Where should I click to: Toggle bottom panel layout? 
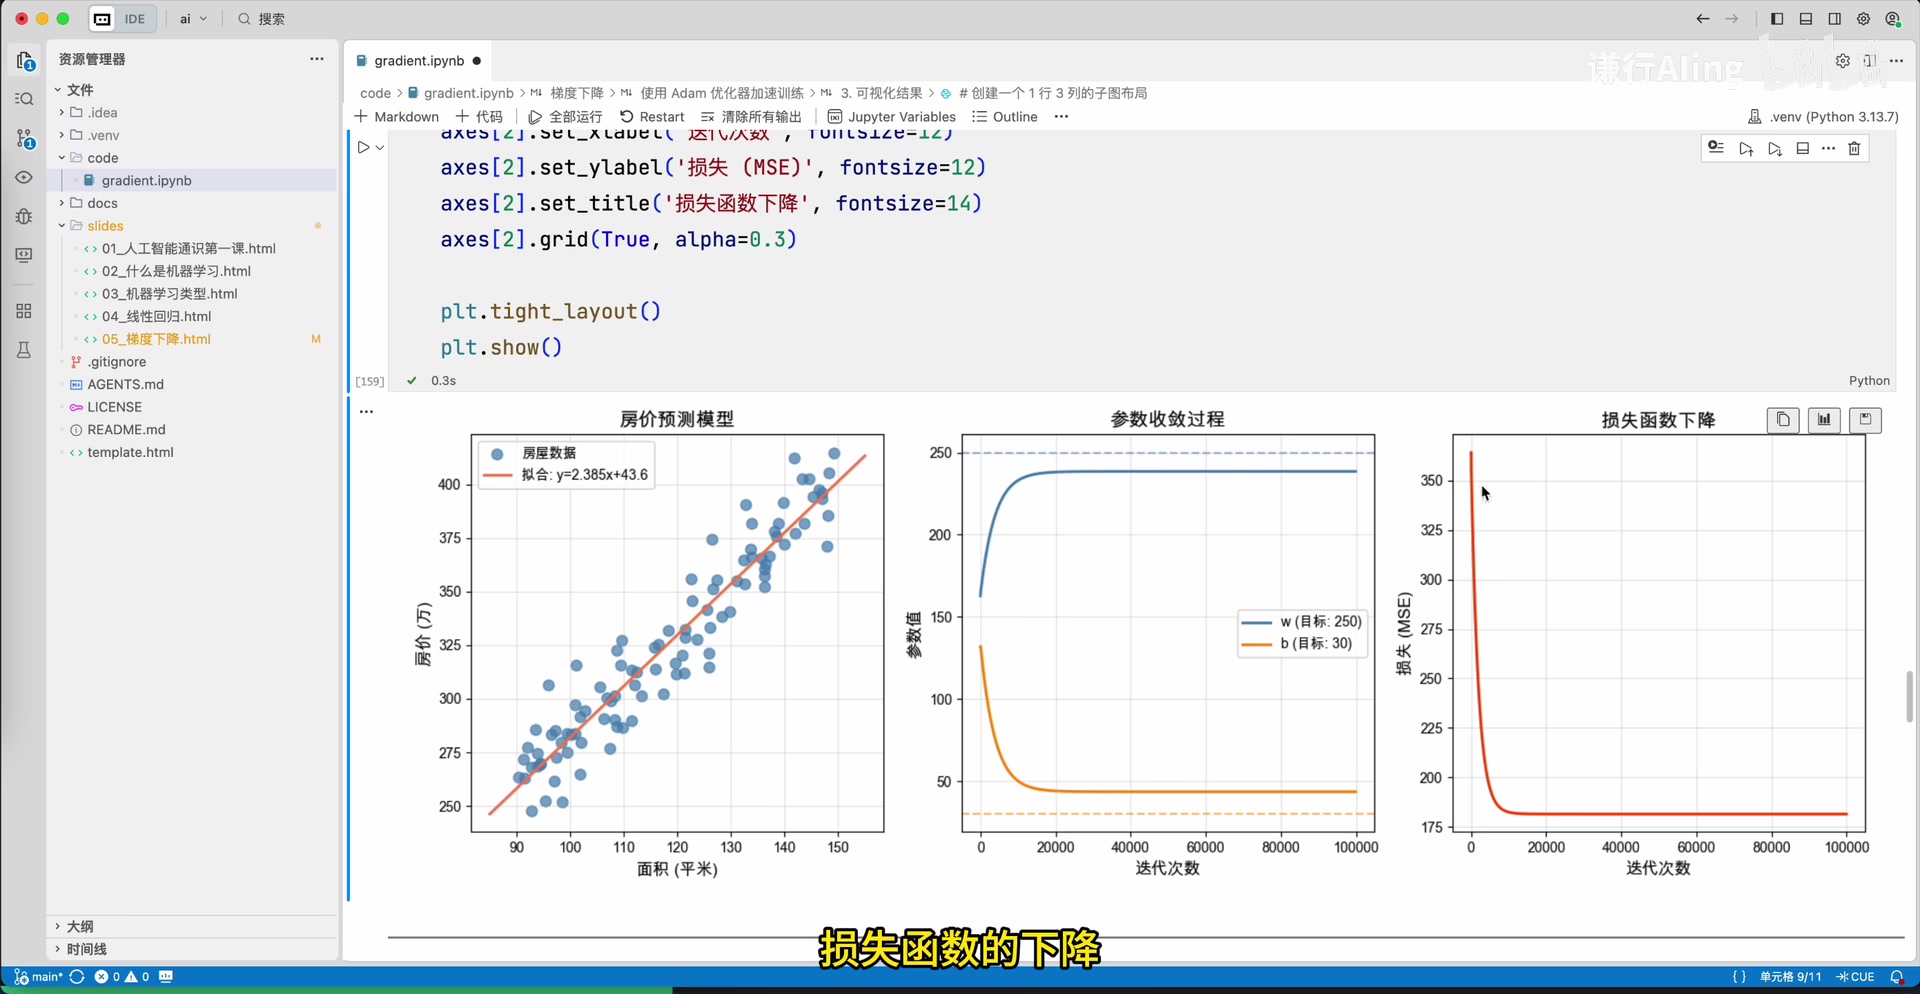pyautogui.click(x=1806, y=19)
